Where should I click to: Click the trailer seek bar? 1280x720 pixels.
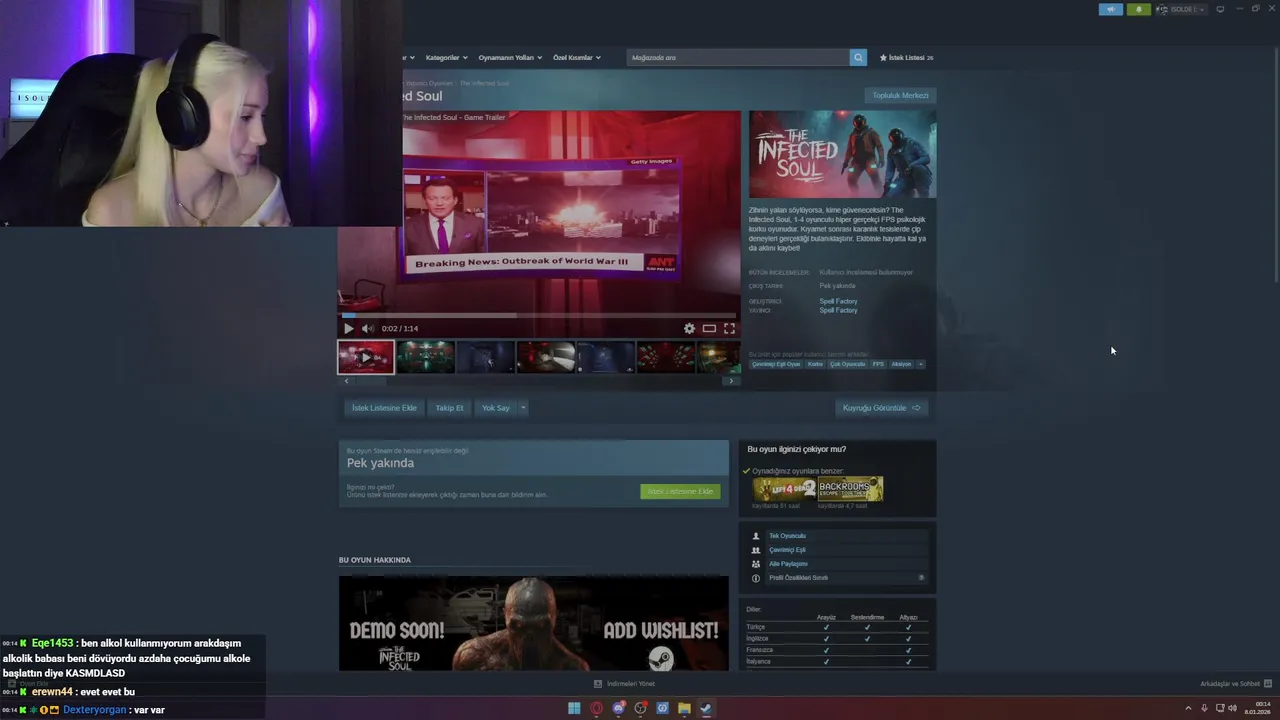[x=540, y=315]
